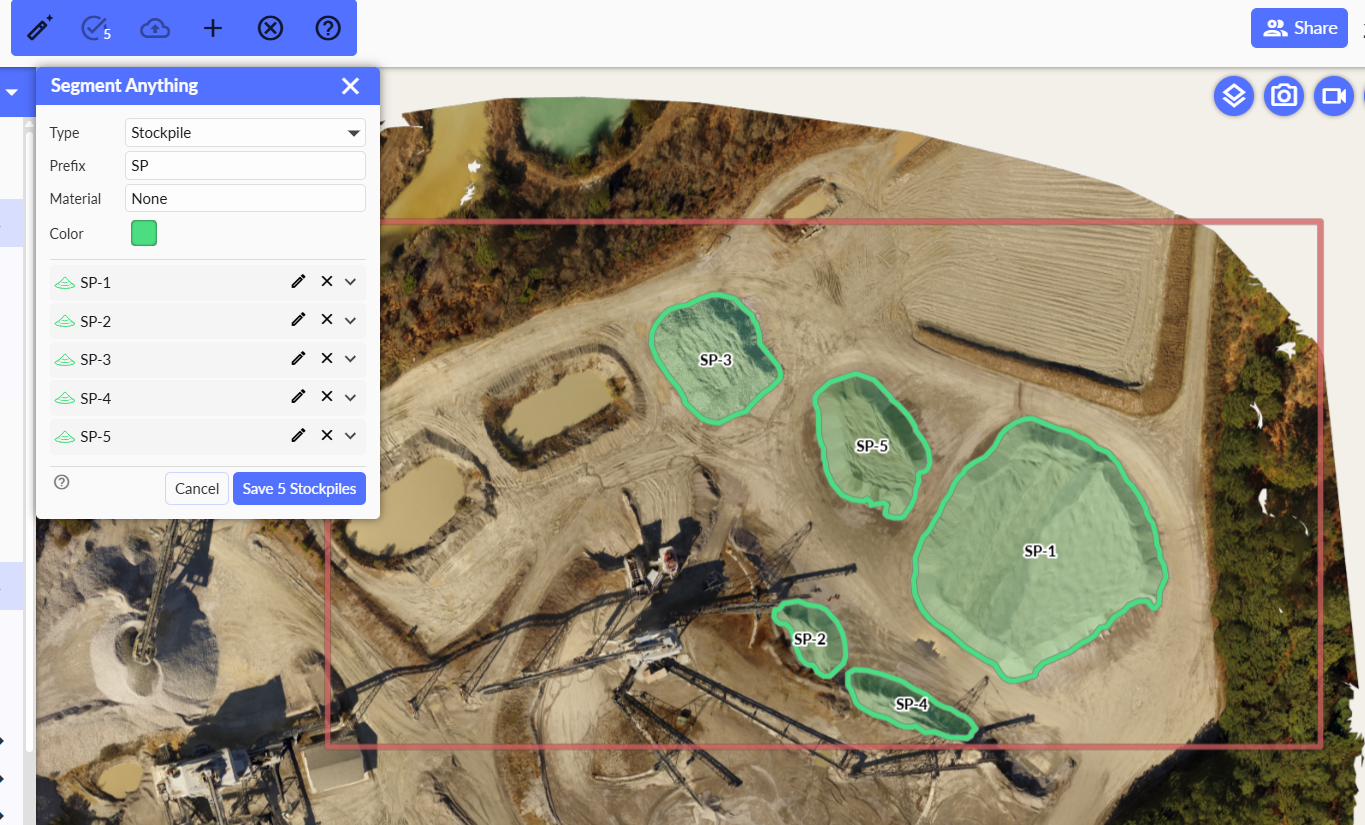Viewport: 1365px width, 825px height.
Task: Open the Type Stockpile dropdown
Action: click(245, 133)
